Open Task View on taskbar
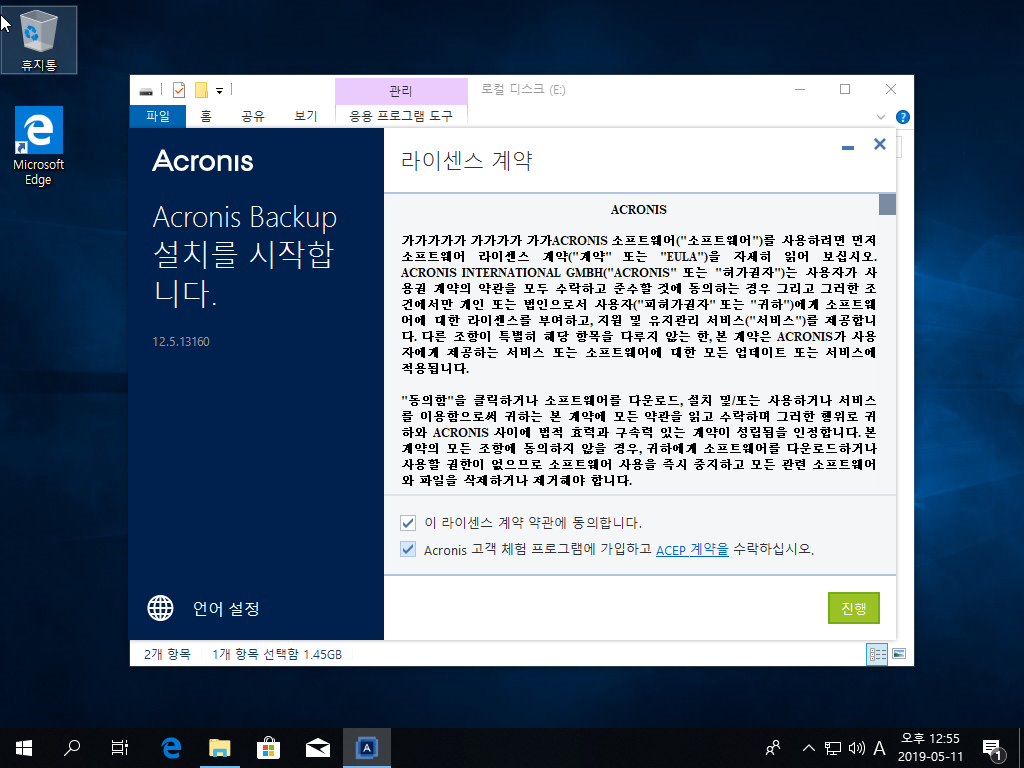Screen dimensions: 1024x768 pos(120,748)
